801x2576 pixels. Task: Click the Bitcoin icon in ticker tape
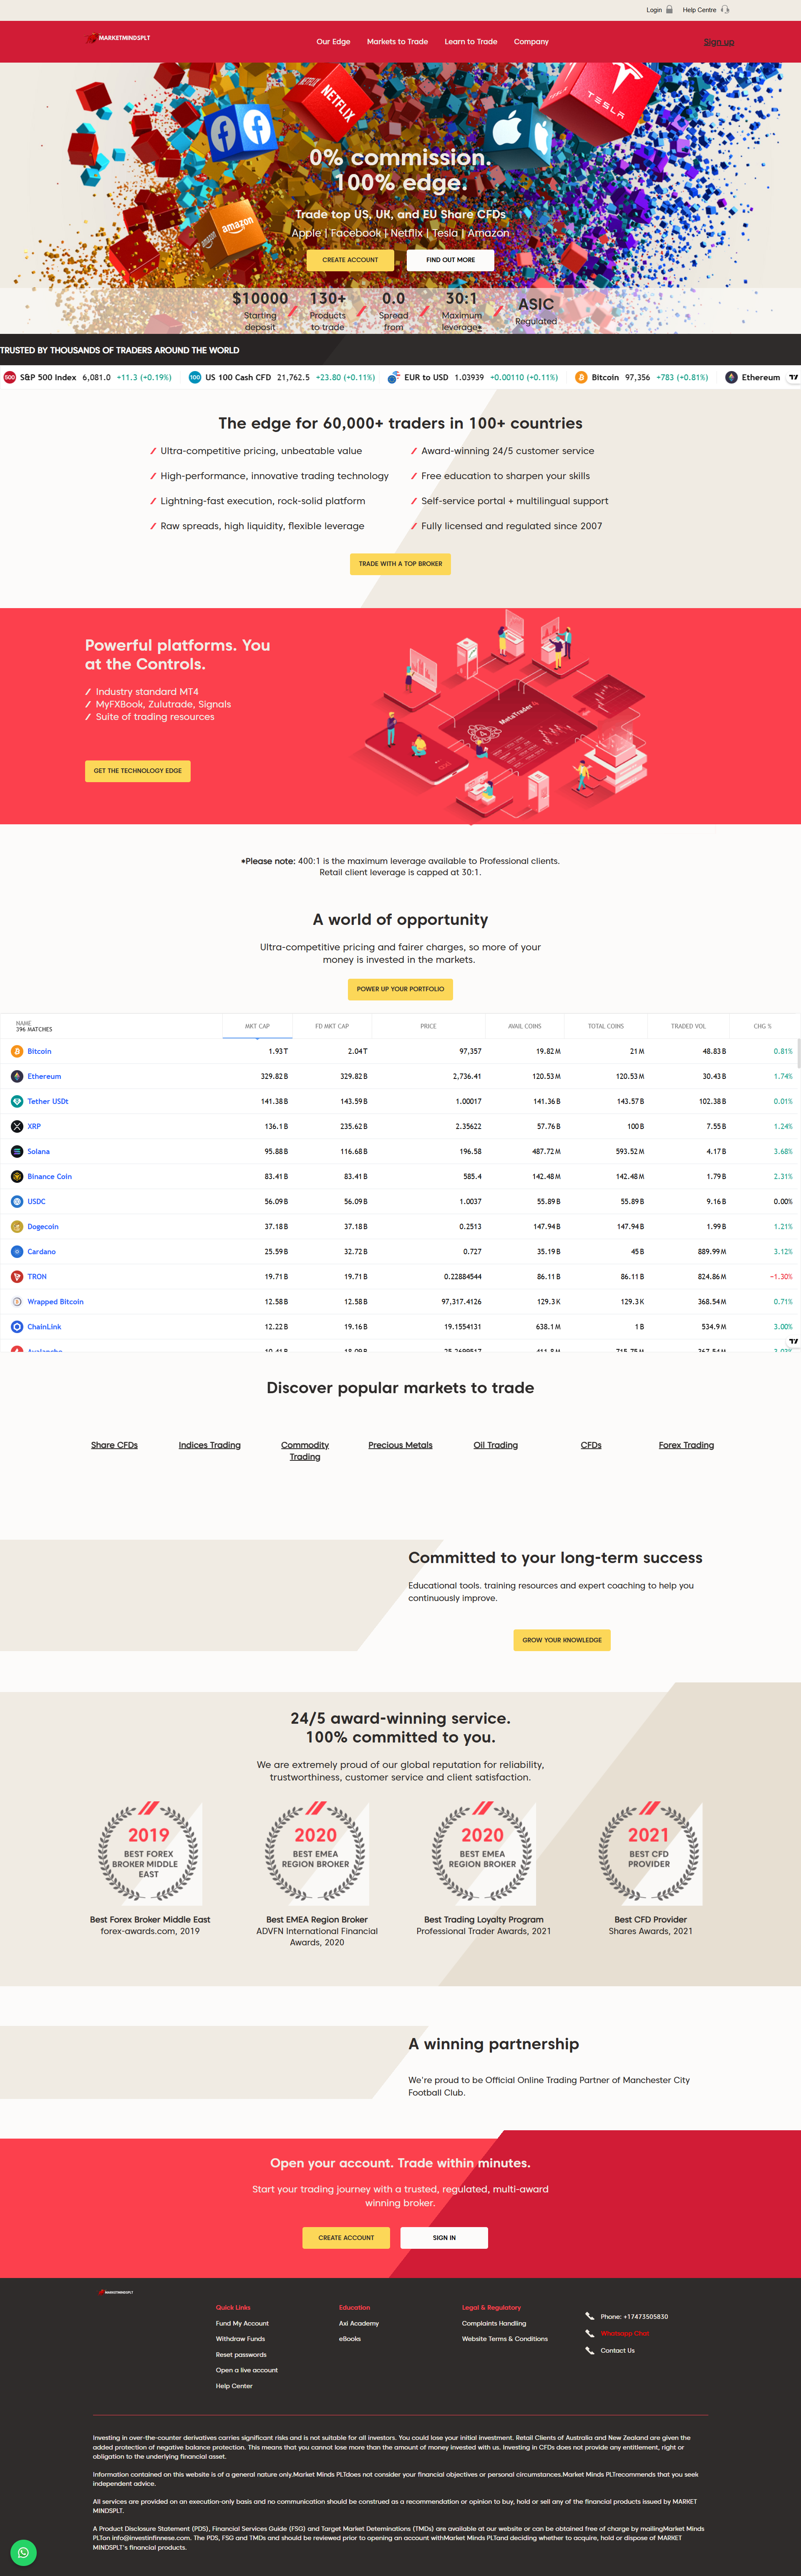click(x=581, y=377)
